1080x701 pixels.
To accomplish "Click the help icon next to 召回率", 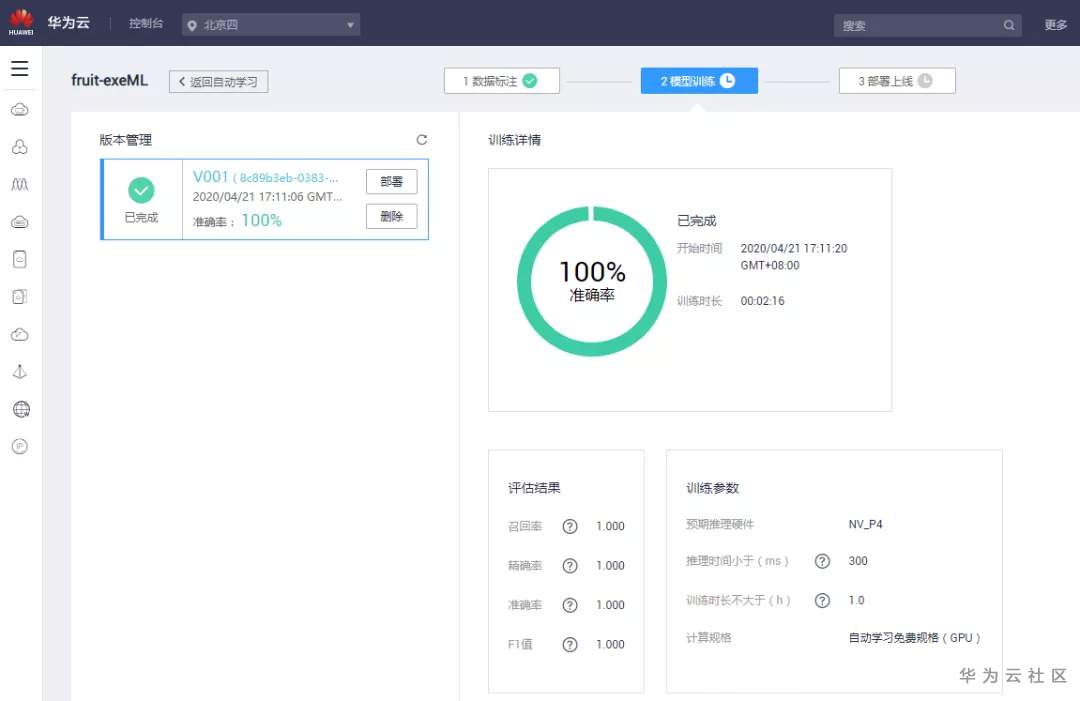I will coord(570,526).
